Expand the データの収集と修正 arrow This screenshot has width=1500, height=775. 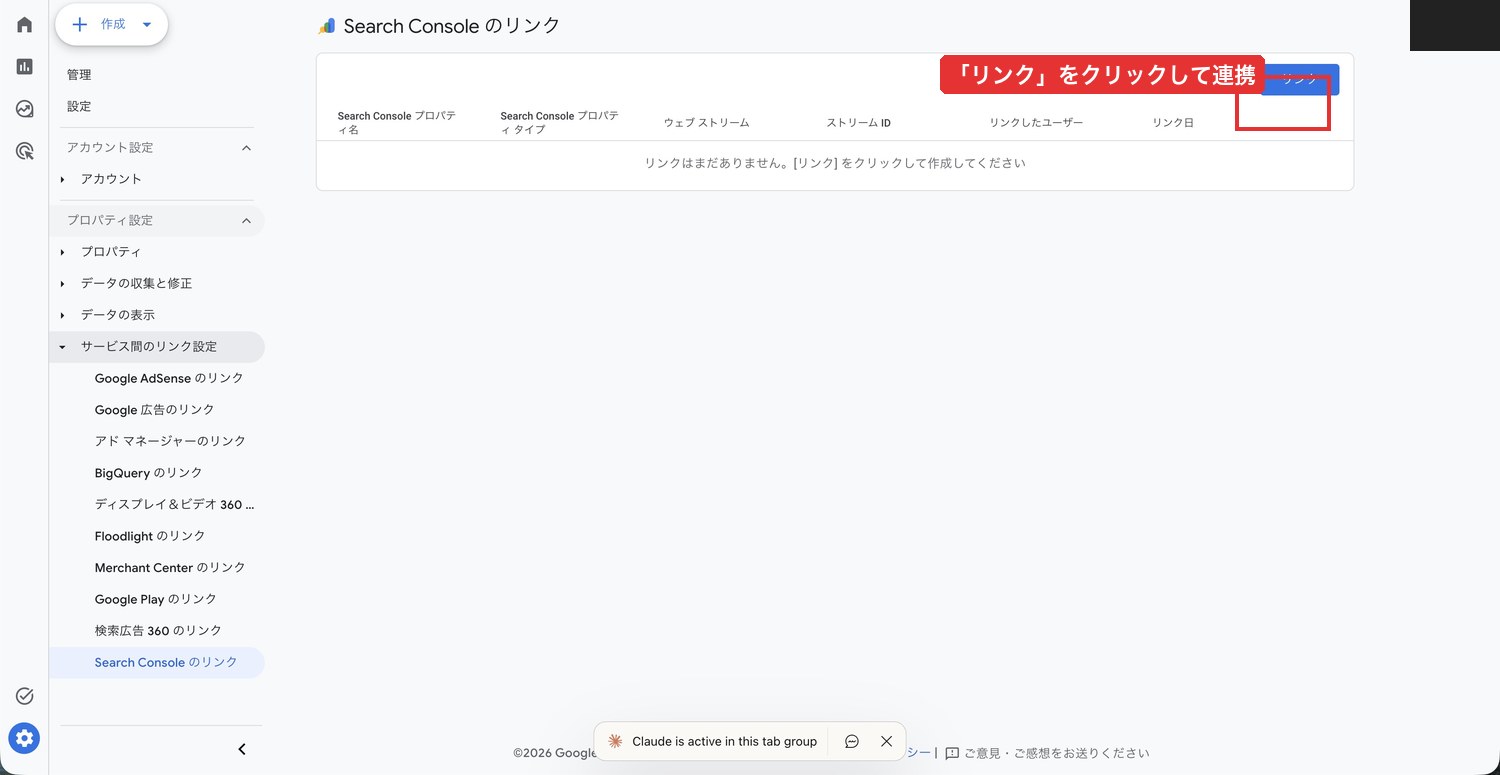point(63,284)
